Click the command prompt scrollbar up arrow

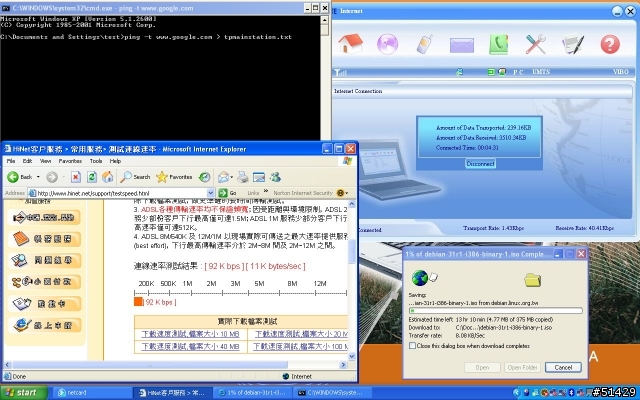pos(324,20)
